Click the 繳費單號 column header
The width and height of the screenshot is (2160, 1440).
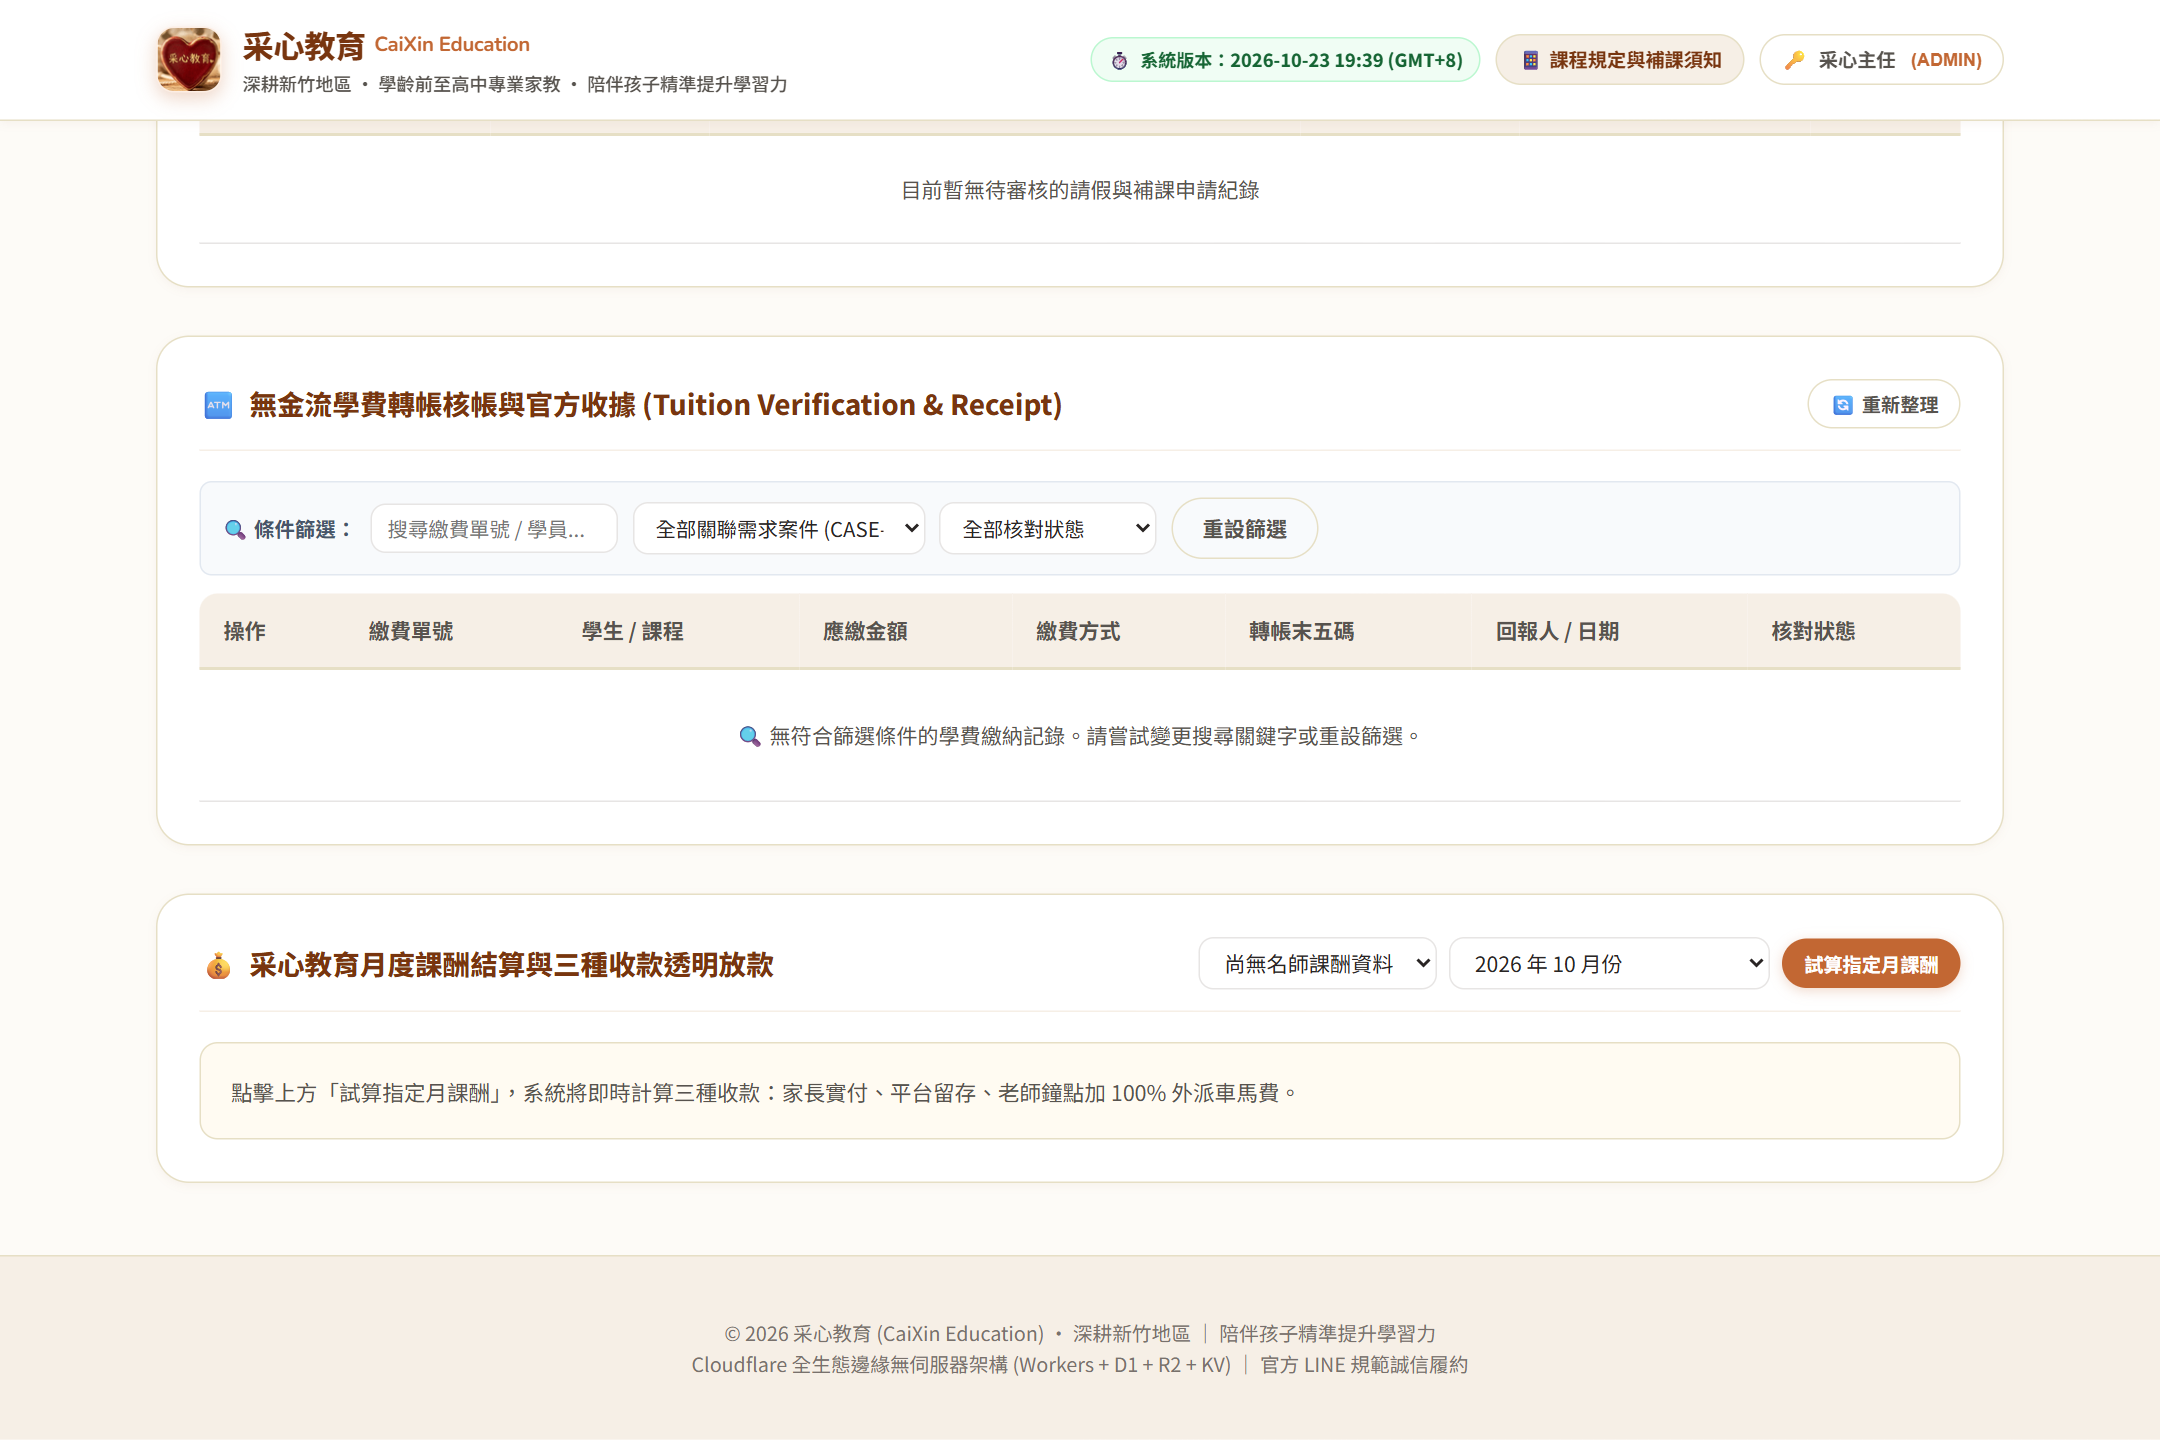pos(411,632)
